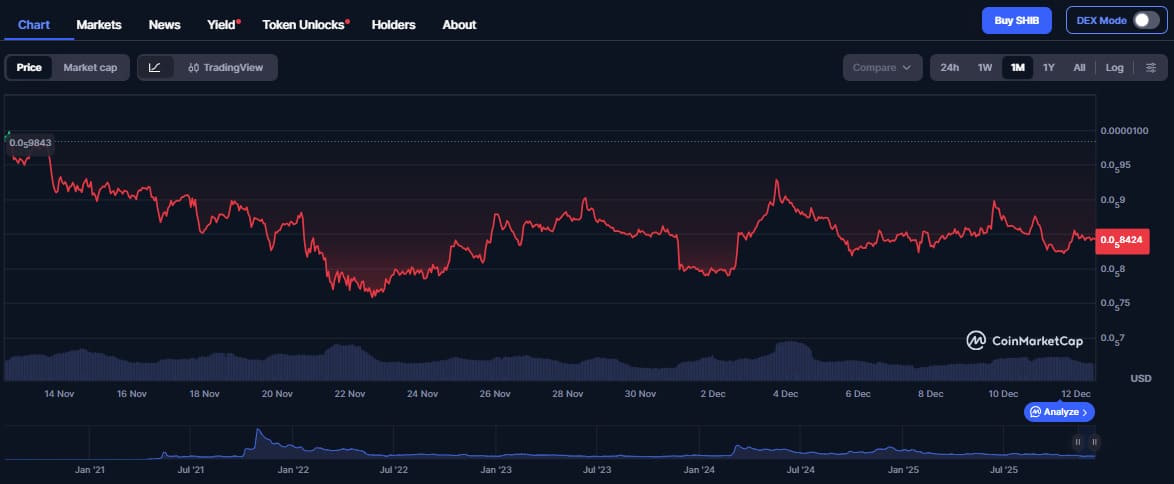Expand the Compare dropdown
This screenshot has width=1174, height=484.
[881, 67]
